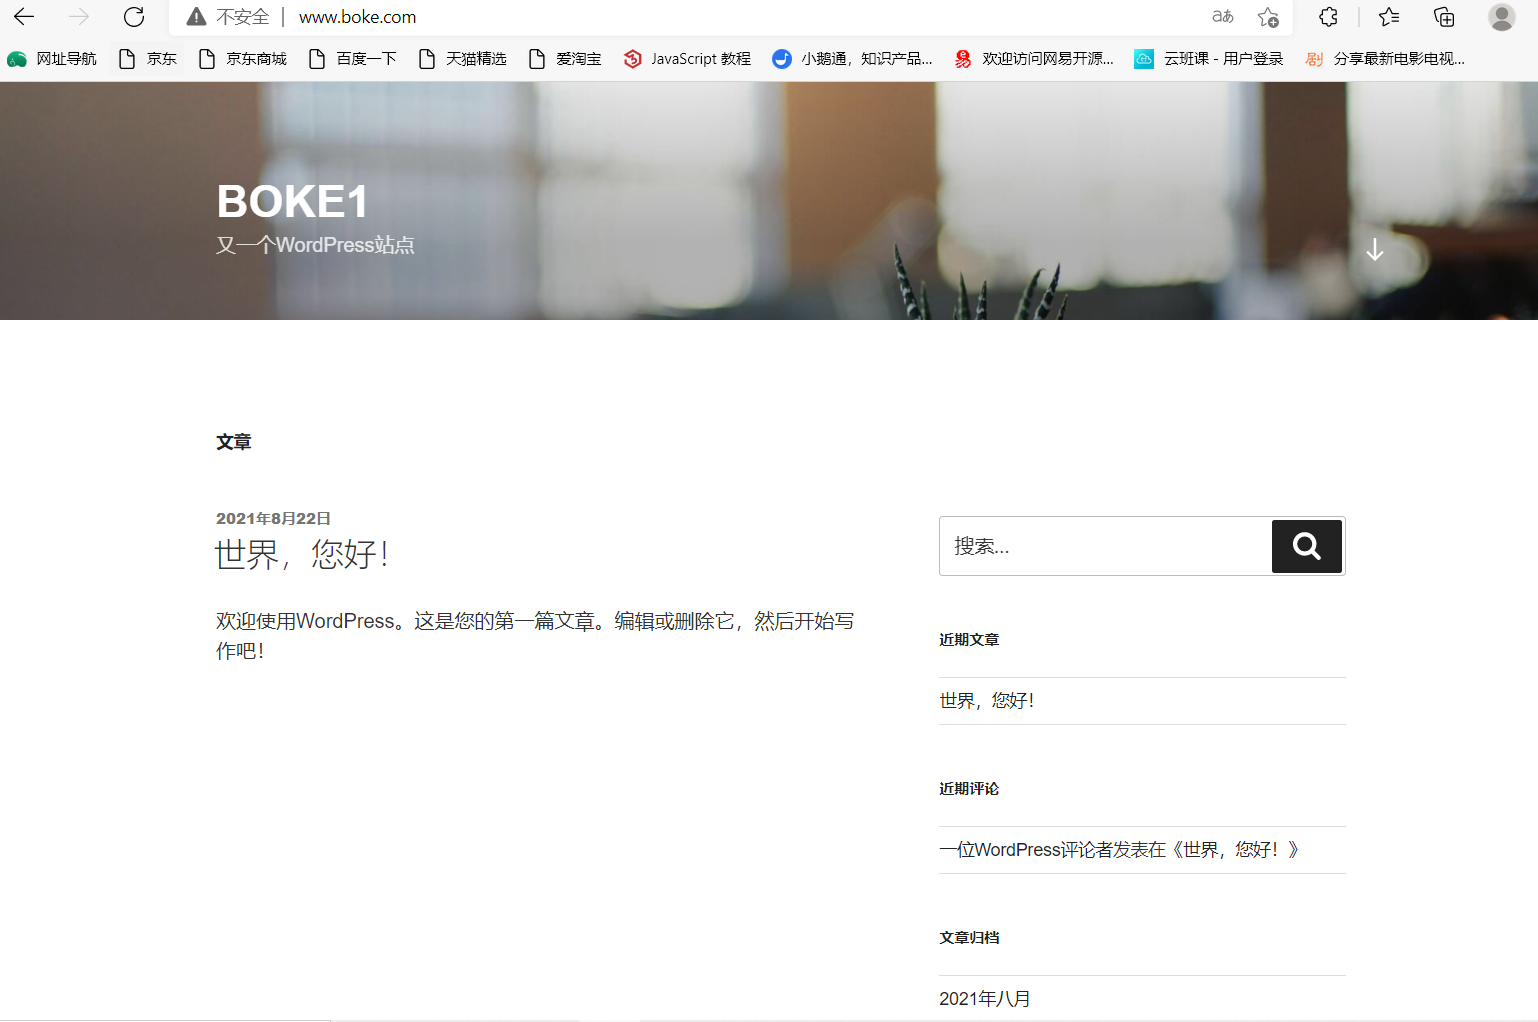Click the immersive reader icon in address bar

[1221, 17]
